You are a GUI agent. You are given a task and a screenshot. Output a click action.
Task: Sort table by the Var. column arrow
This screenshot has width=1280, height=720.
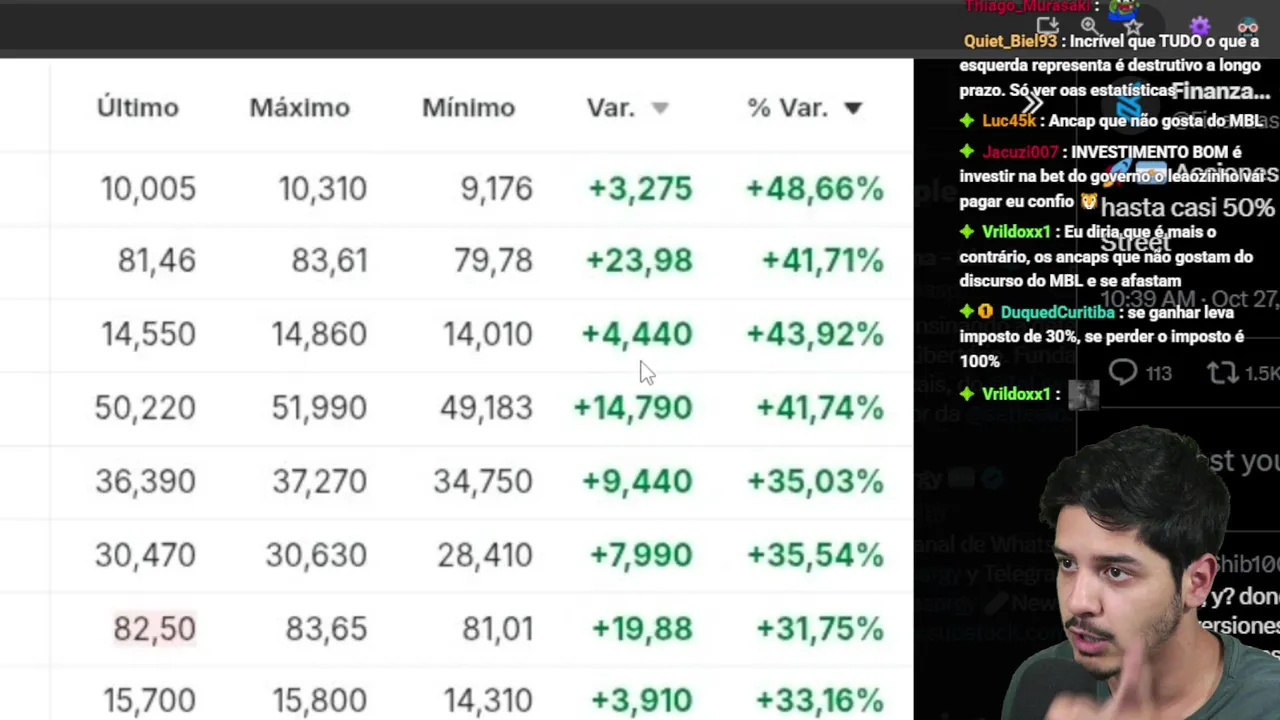pyautogui.click(x=659, y=108)
